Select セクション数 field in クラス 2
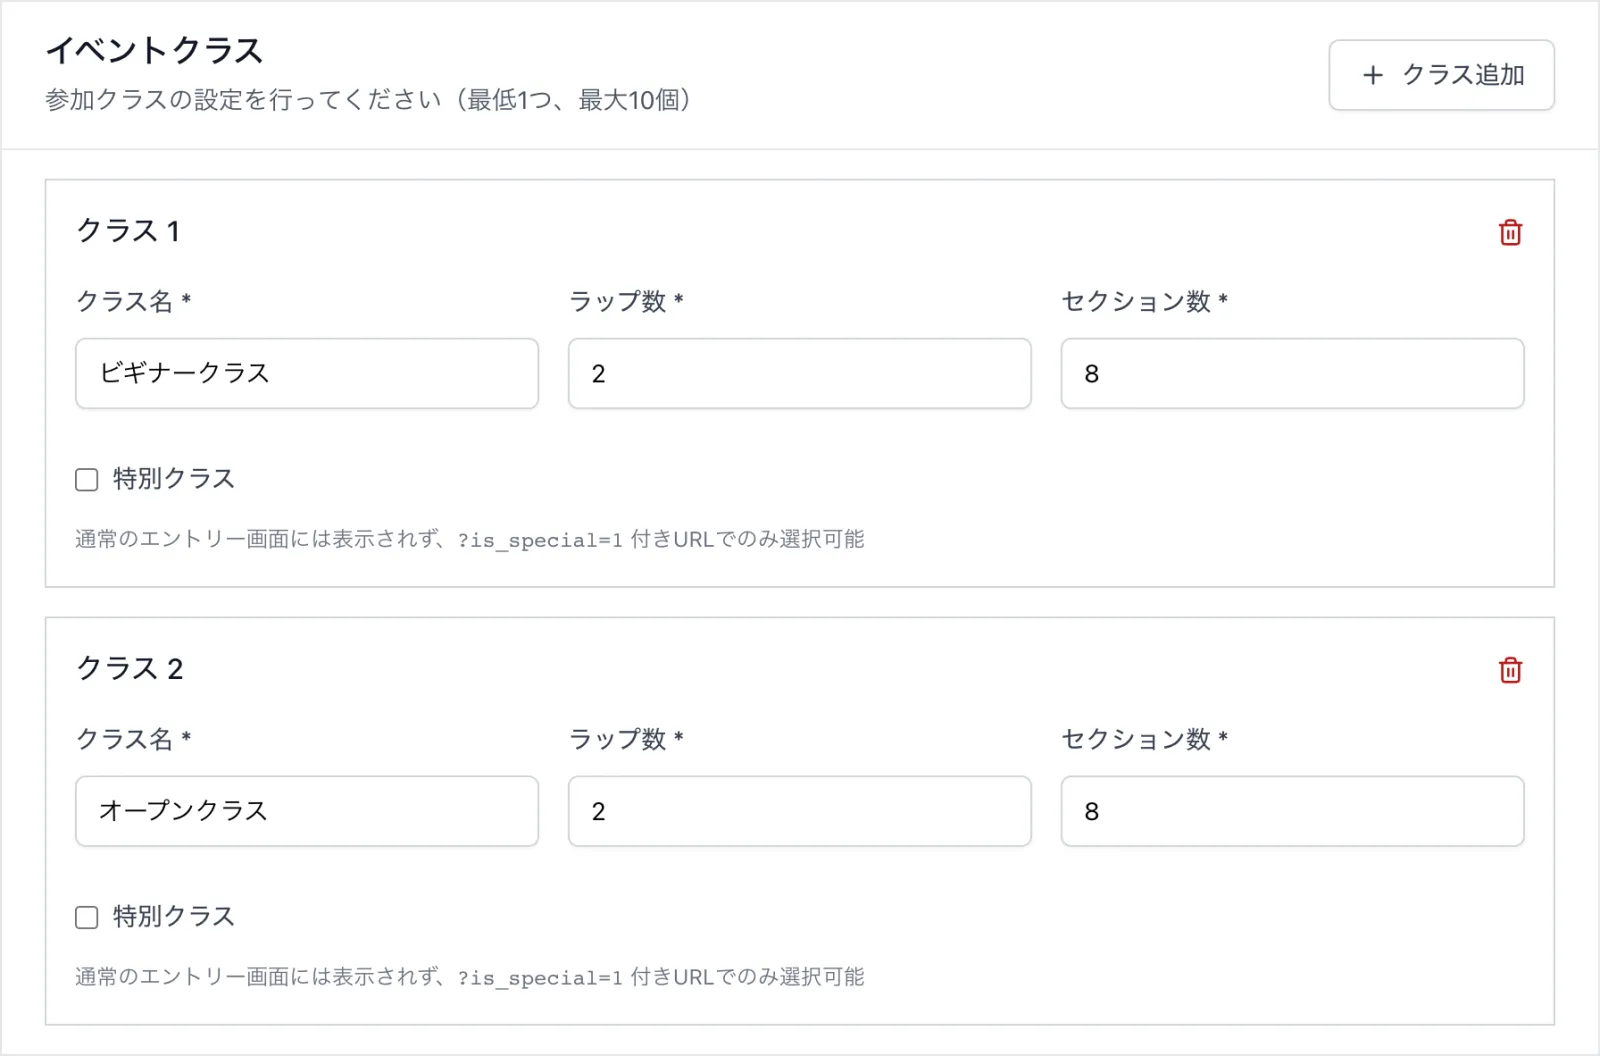The height and width of the screenshot is (1056, 1600). point(1292,811)
